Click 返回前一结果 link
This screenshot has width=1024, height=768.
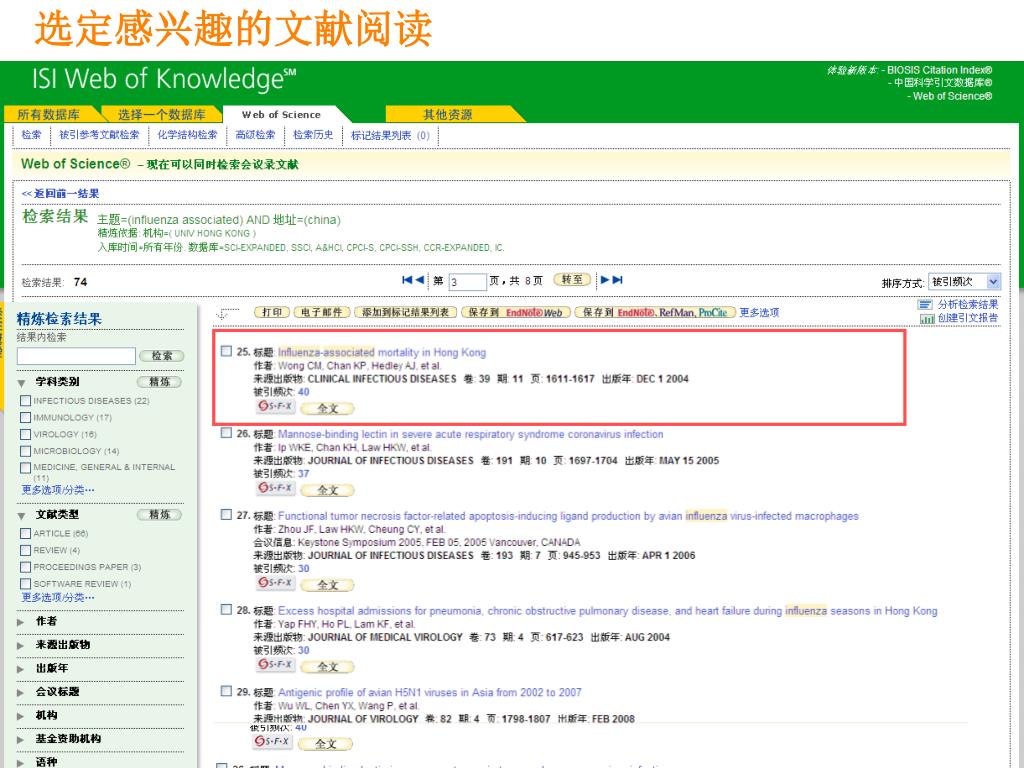[x=60, y=193]
